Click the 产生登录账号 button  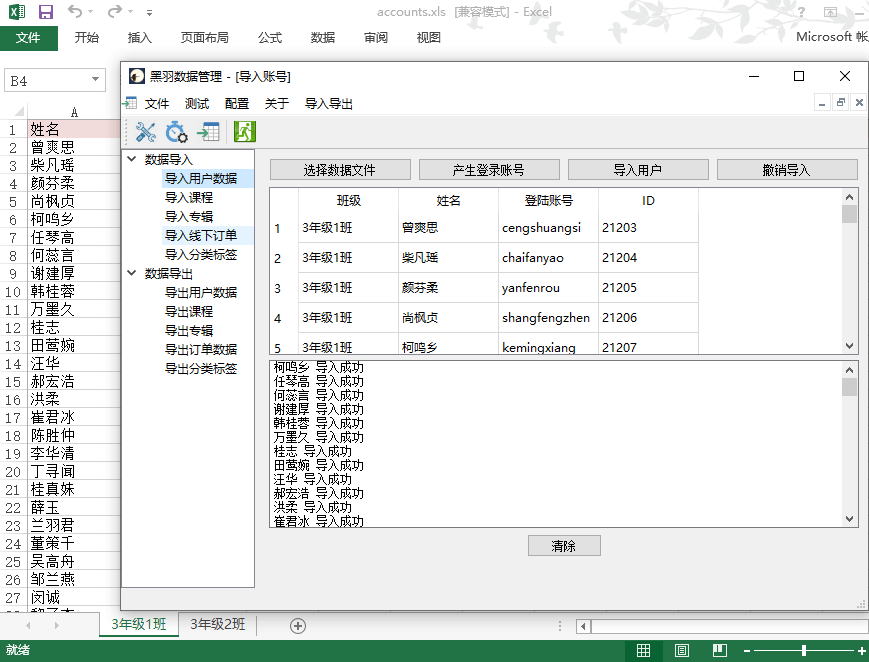tap(489, 170)
